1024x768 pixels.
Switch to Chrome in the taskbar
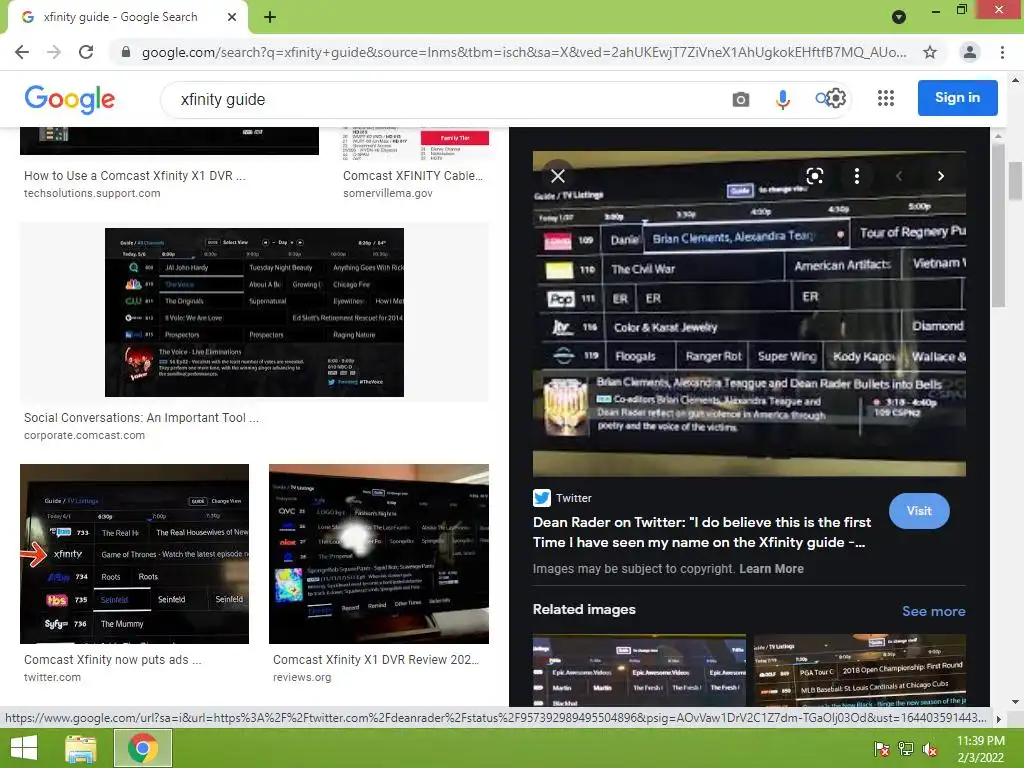click(143, 748)
